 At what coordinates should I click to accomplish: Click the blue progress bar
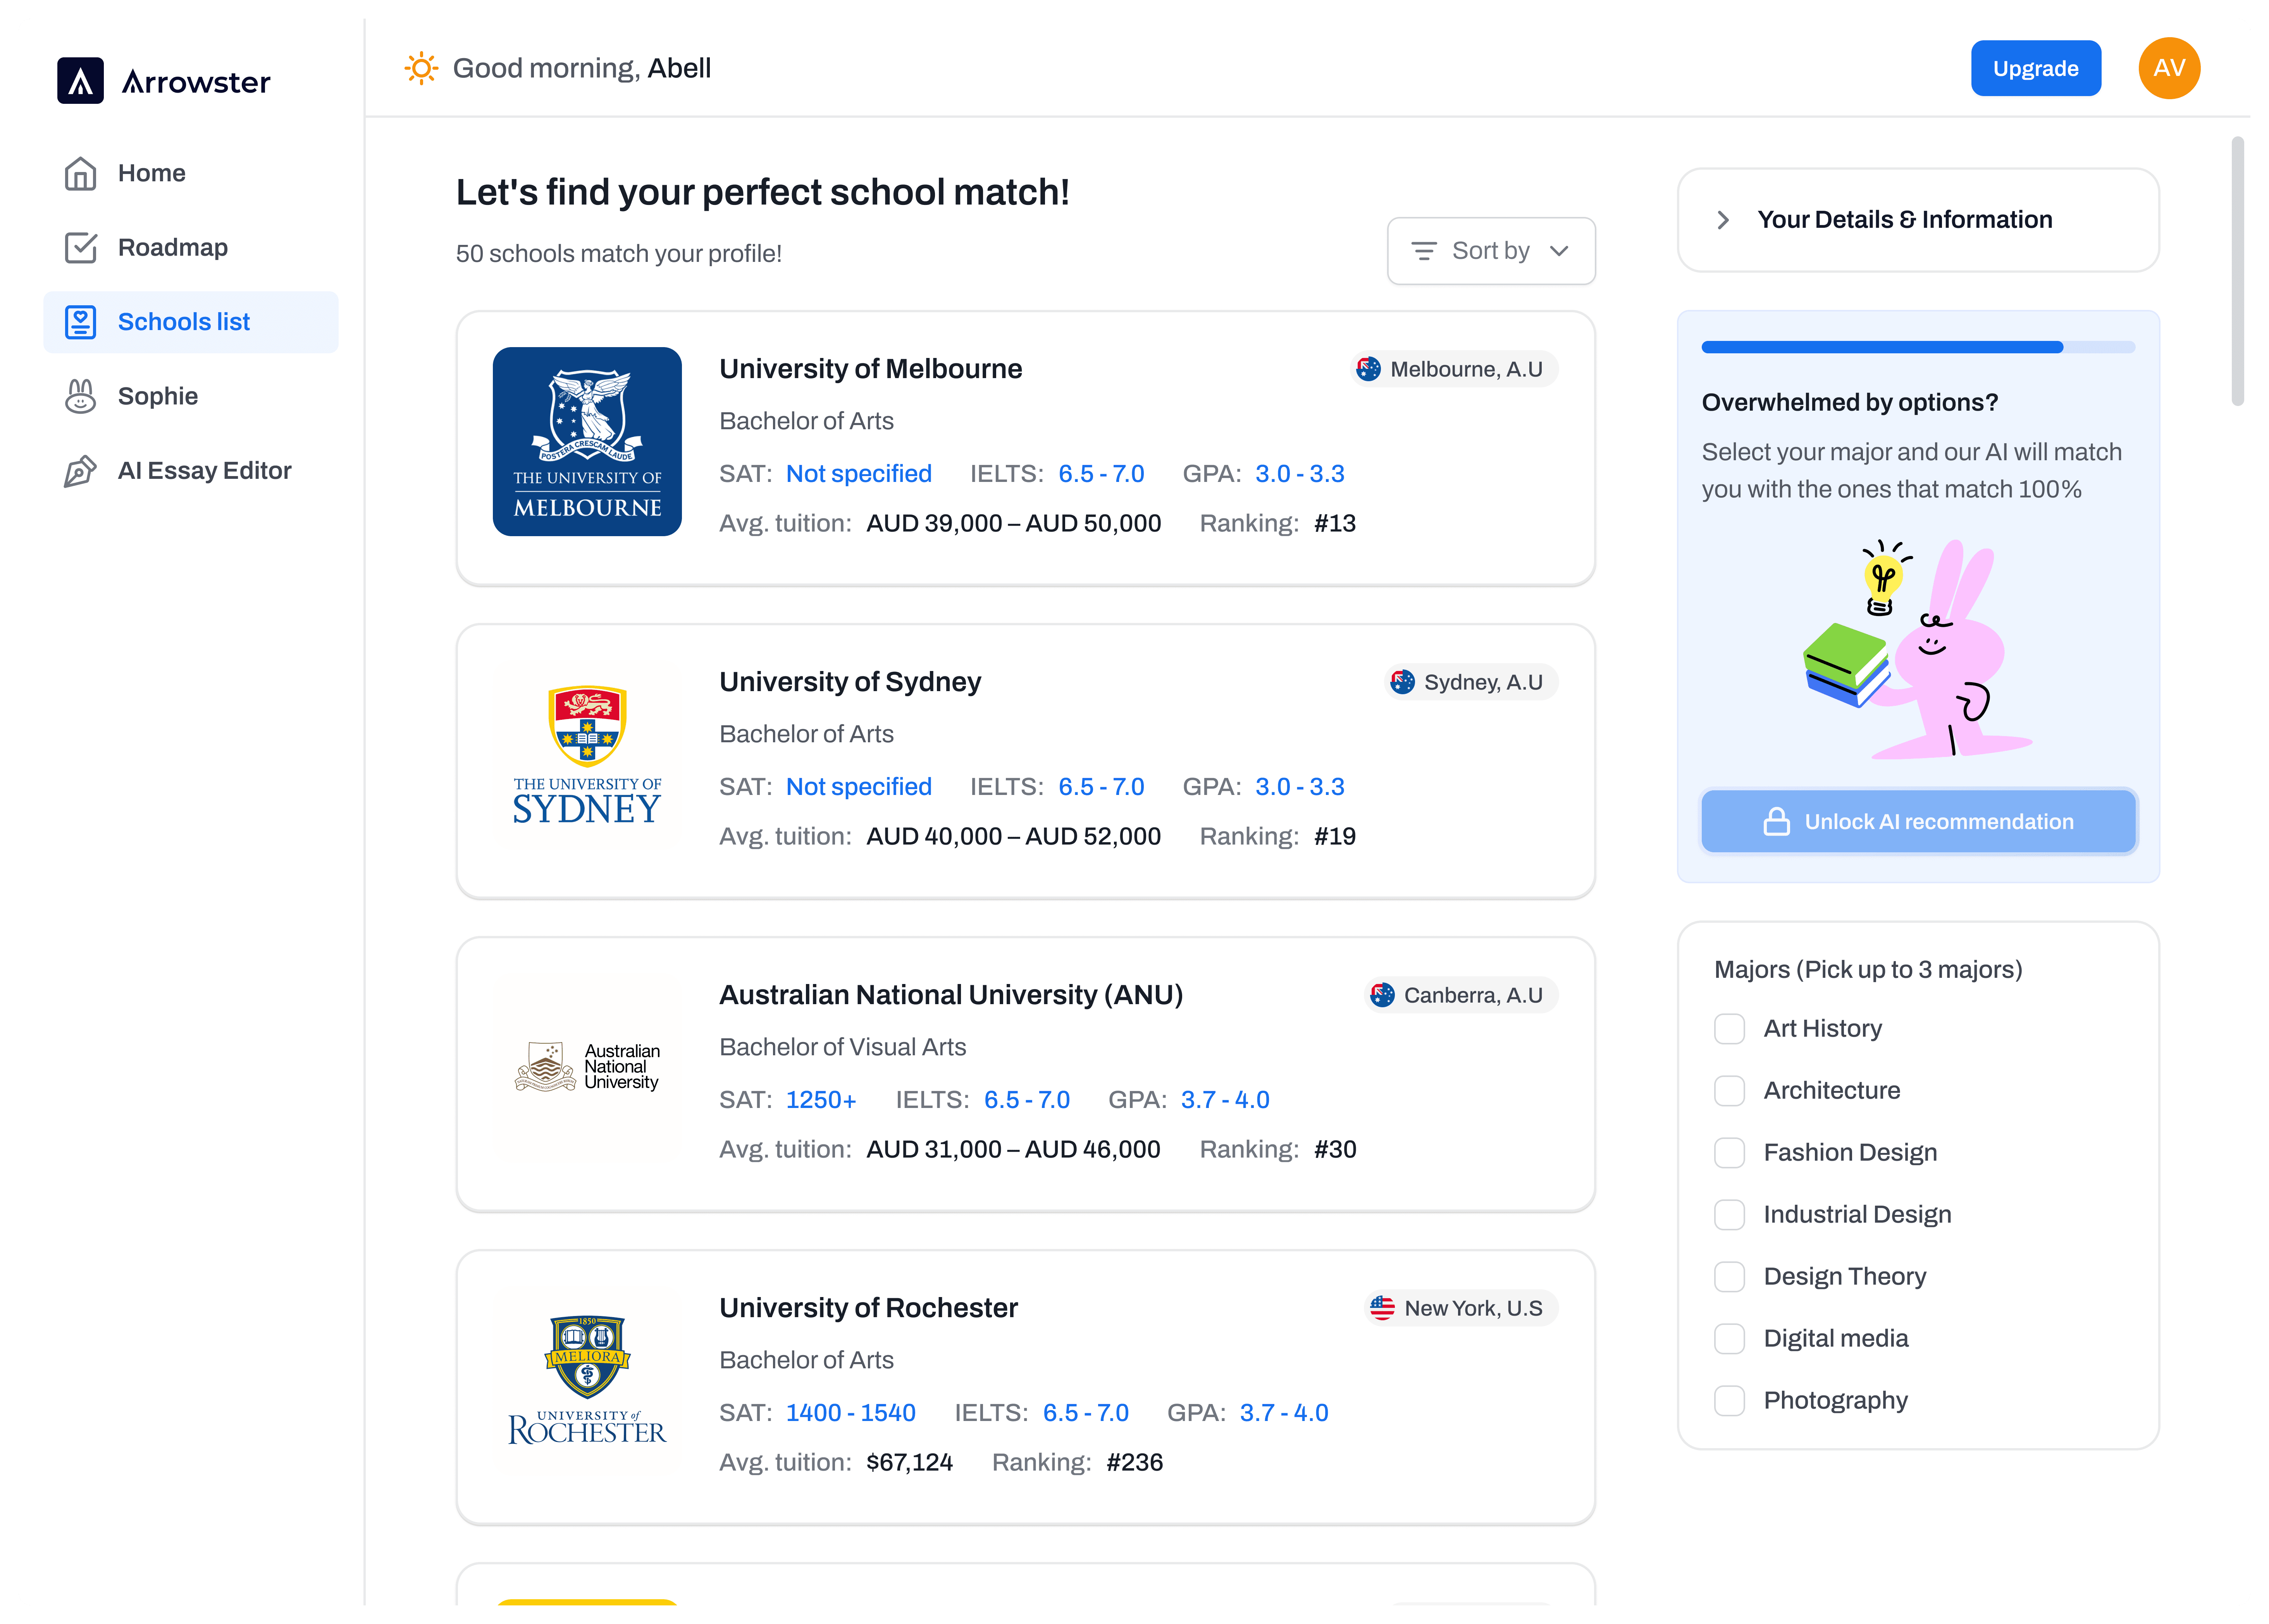[x=1918, y=347]
